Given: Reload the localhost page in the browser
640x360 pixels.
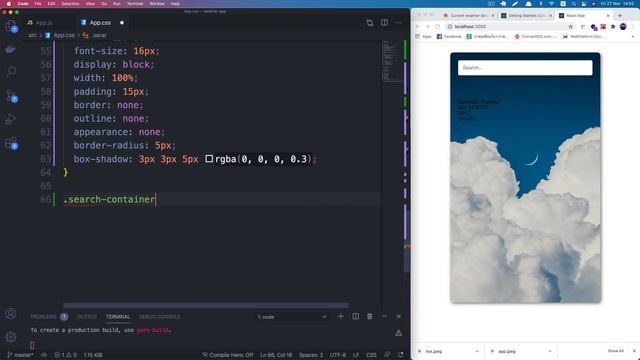Looking at the screenshot, I should click(x=438, y=27).
